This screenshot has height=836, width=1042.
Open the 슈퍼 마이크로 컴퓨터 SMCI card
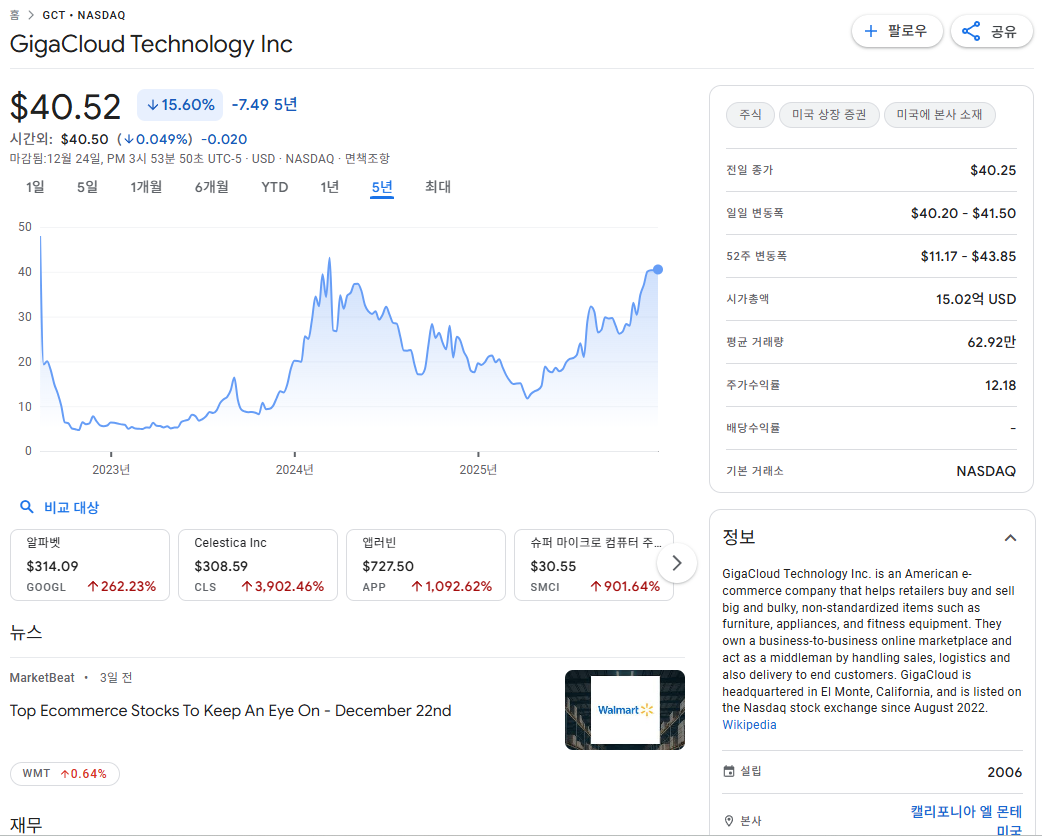click(594, 565)
